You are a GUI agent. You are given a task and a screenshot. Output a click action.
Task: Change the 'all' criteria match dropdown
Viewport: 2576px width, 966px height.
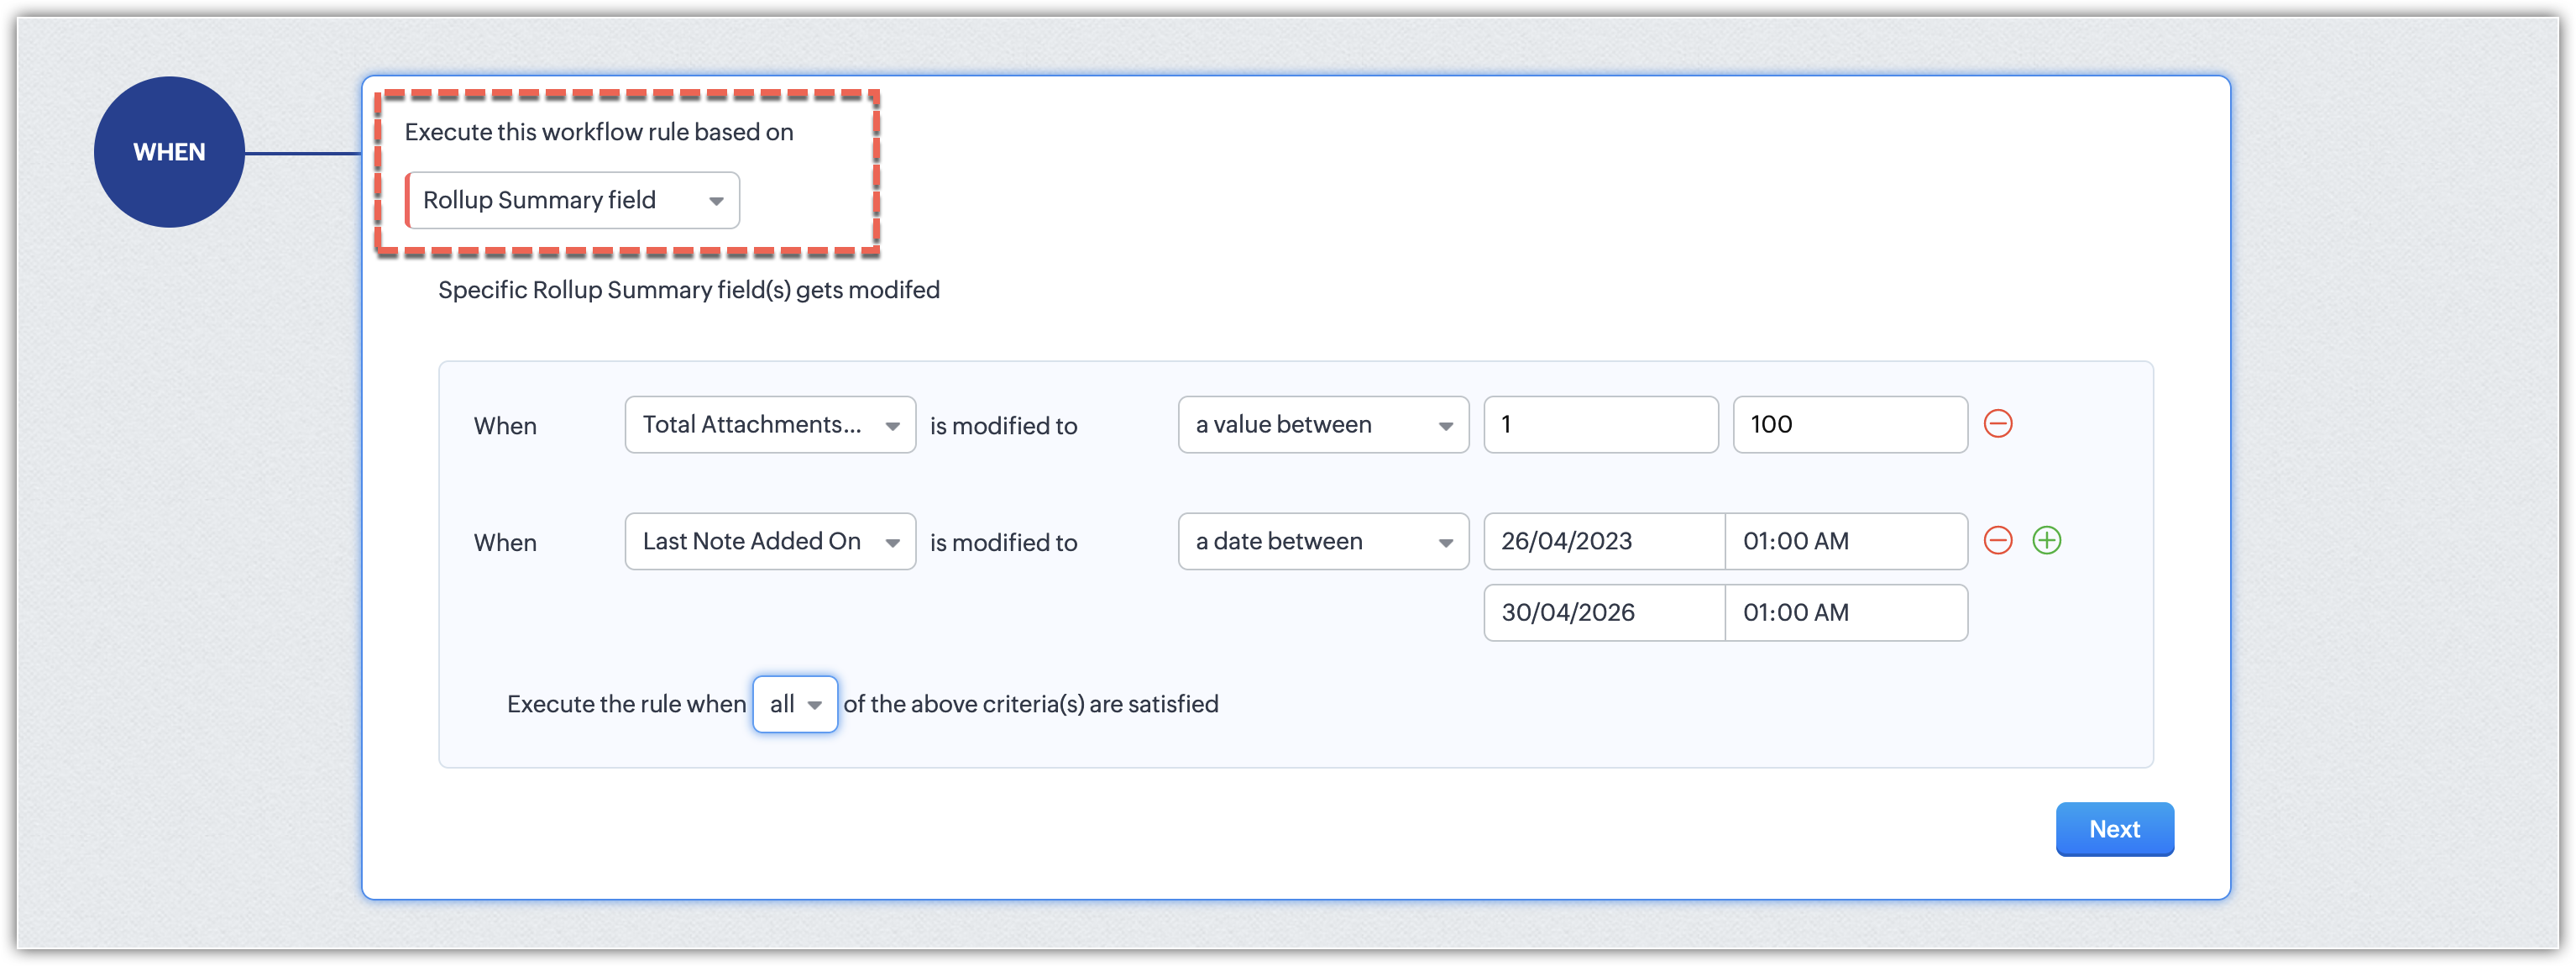(x=794, y=704)
